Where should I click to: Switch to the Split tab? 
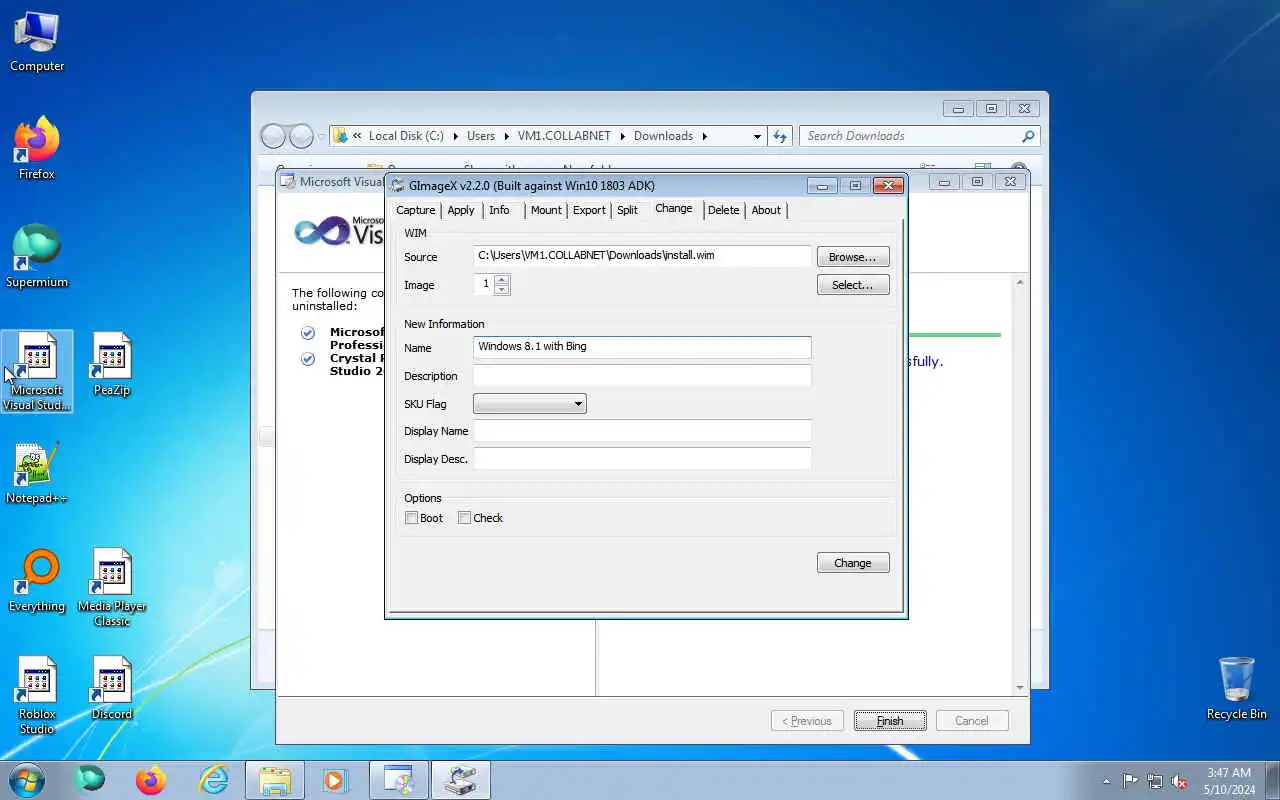coord(627,210)
